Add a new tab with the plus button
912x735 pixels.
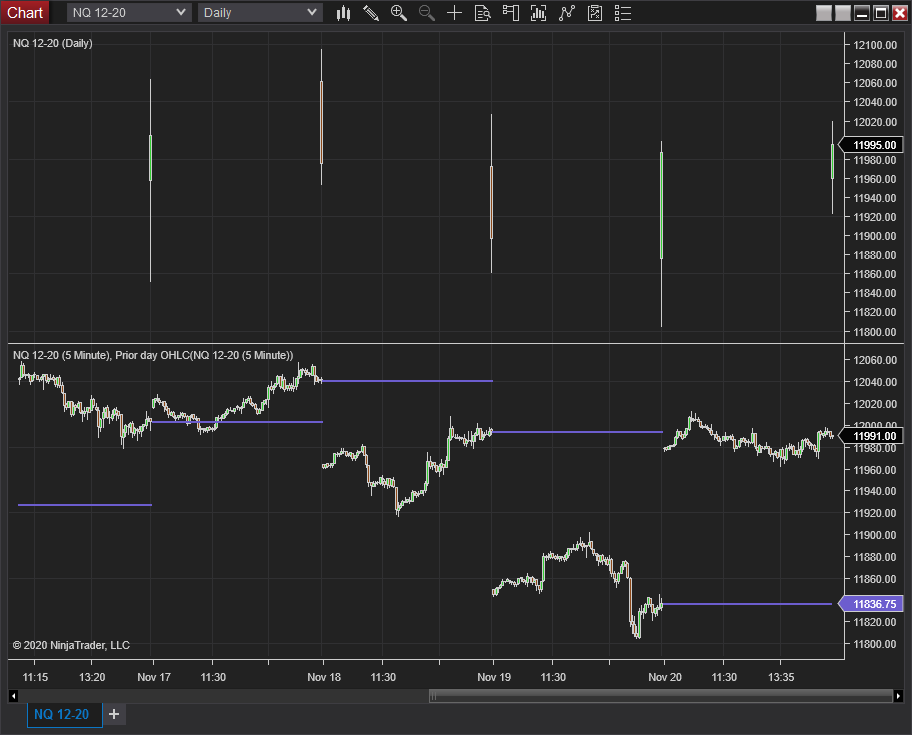(x=113, y=714)
